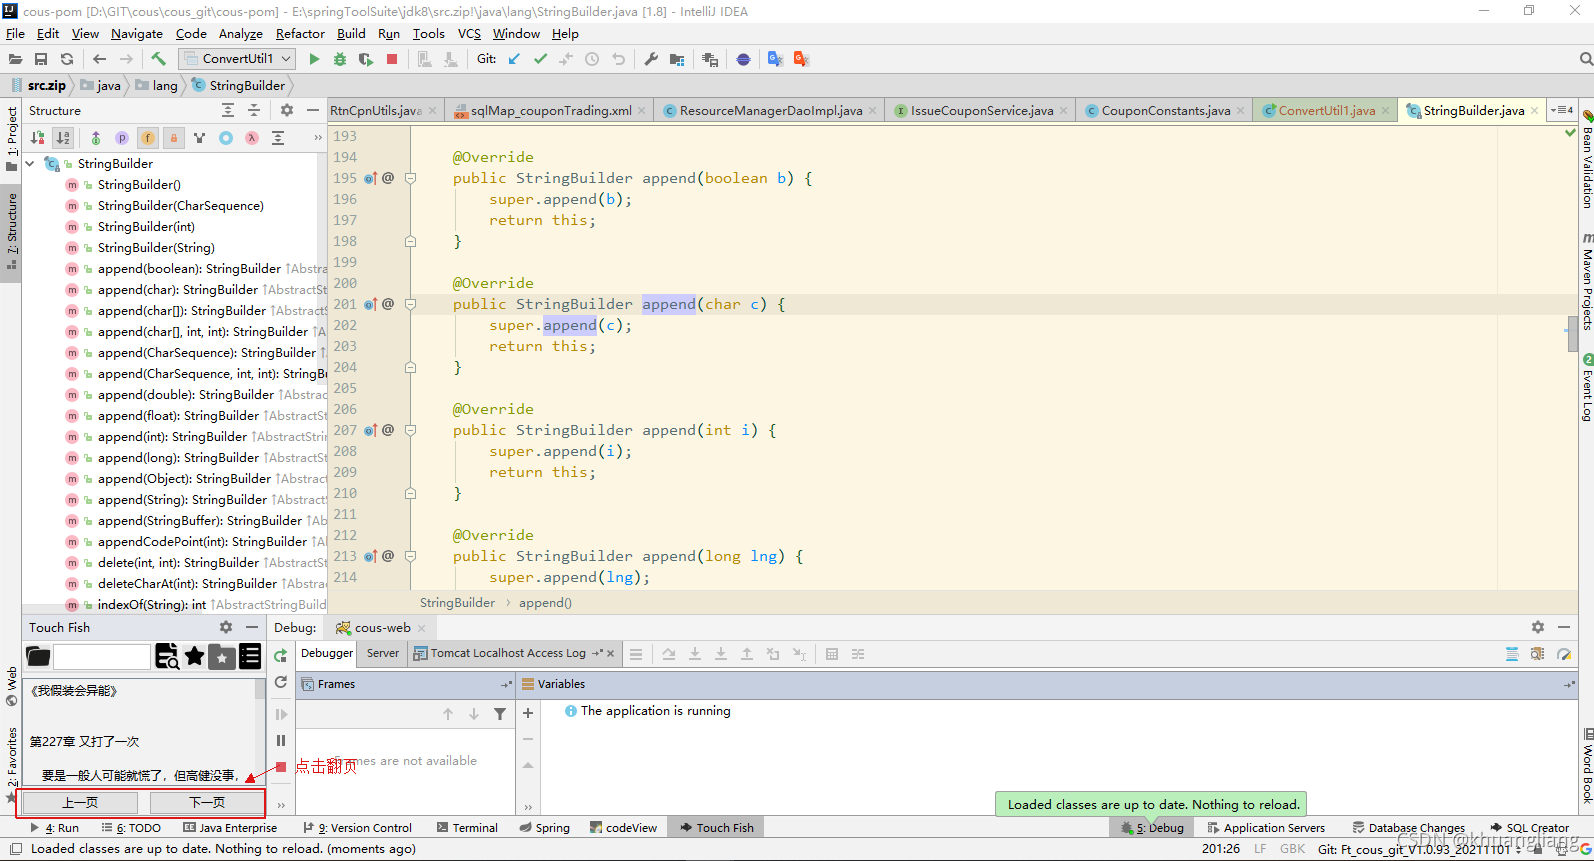Viewport: 1594px width, 861px height.
Task: Toggle show non-public members lock filter
Action: tap(173, 138)
